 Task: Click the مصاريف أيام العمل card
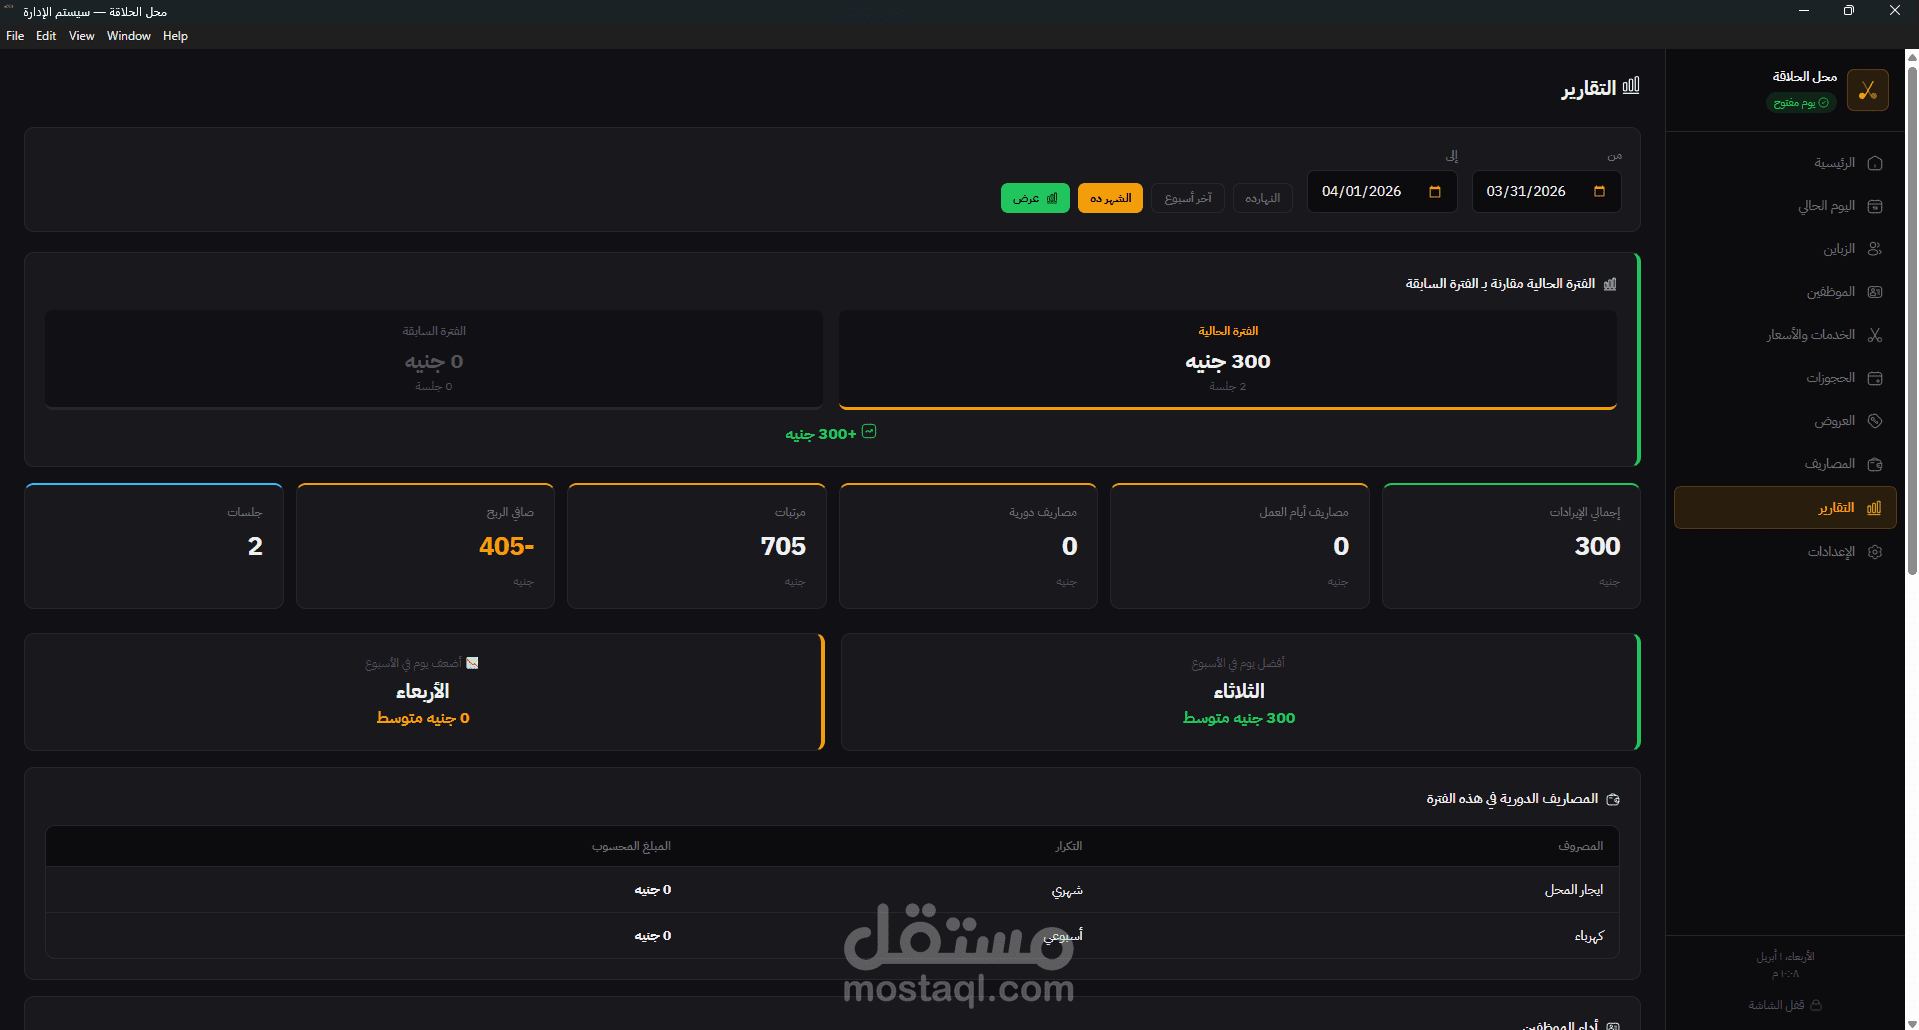[x=1239, y=546]
